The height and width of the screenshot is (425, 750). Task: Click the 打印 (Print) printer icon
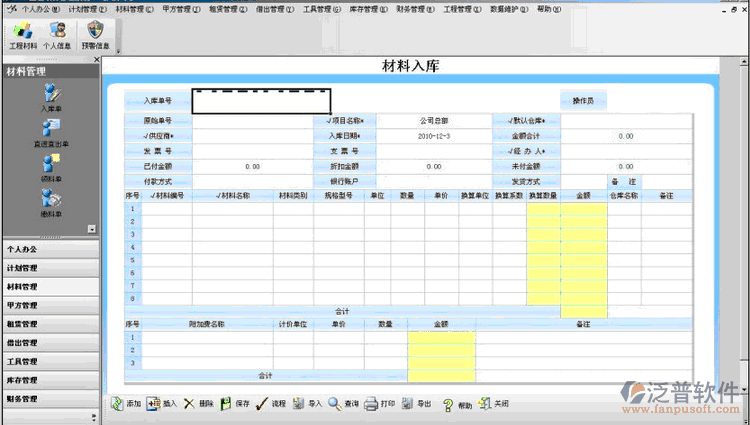(371, 403)
